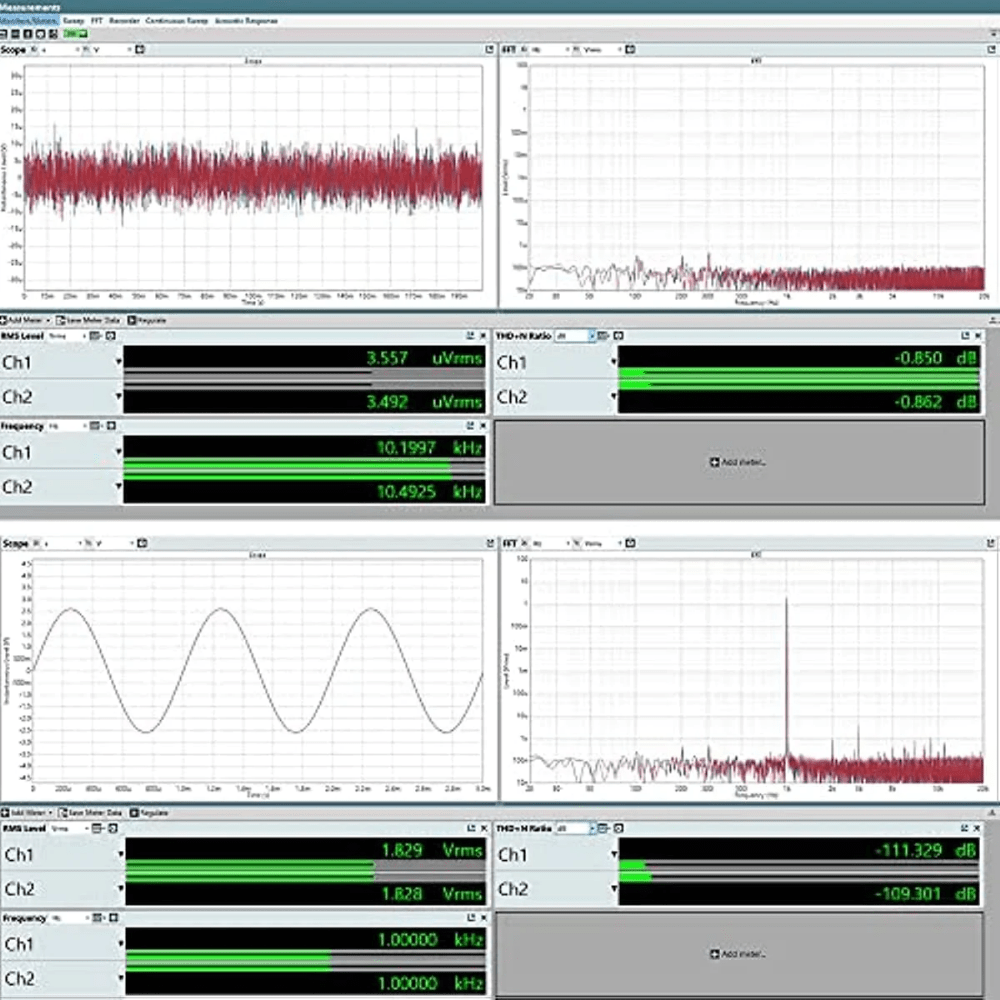Expand Ch1 arrow on the 1.829 Vrms meter
Screen dimensions: 1000x1000
119,855
